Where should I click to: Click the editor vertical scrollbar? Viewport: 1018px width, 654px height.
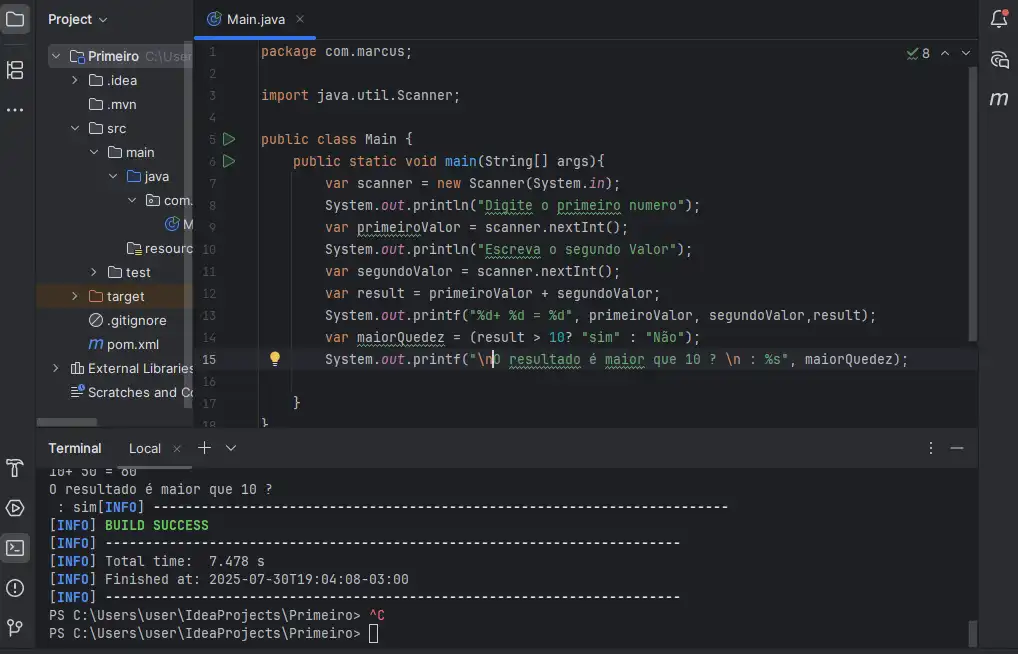973,203
